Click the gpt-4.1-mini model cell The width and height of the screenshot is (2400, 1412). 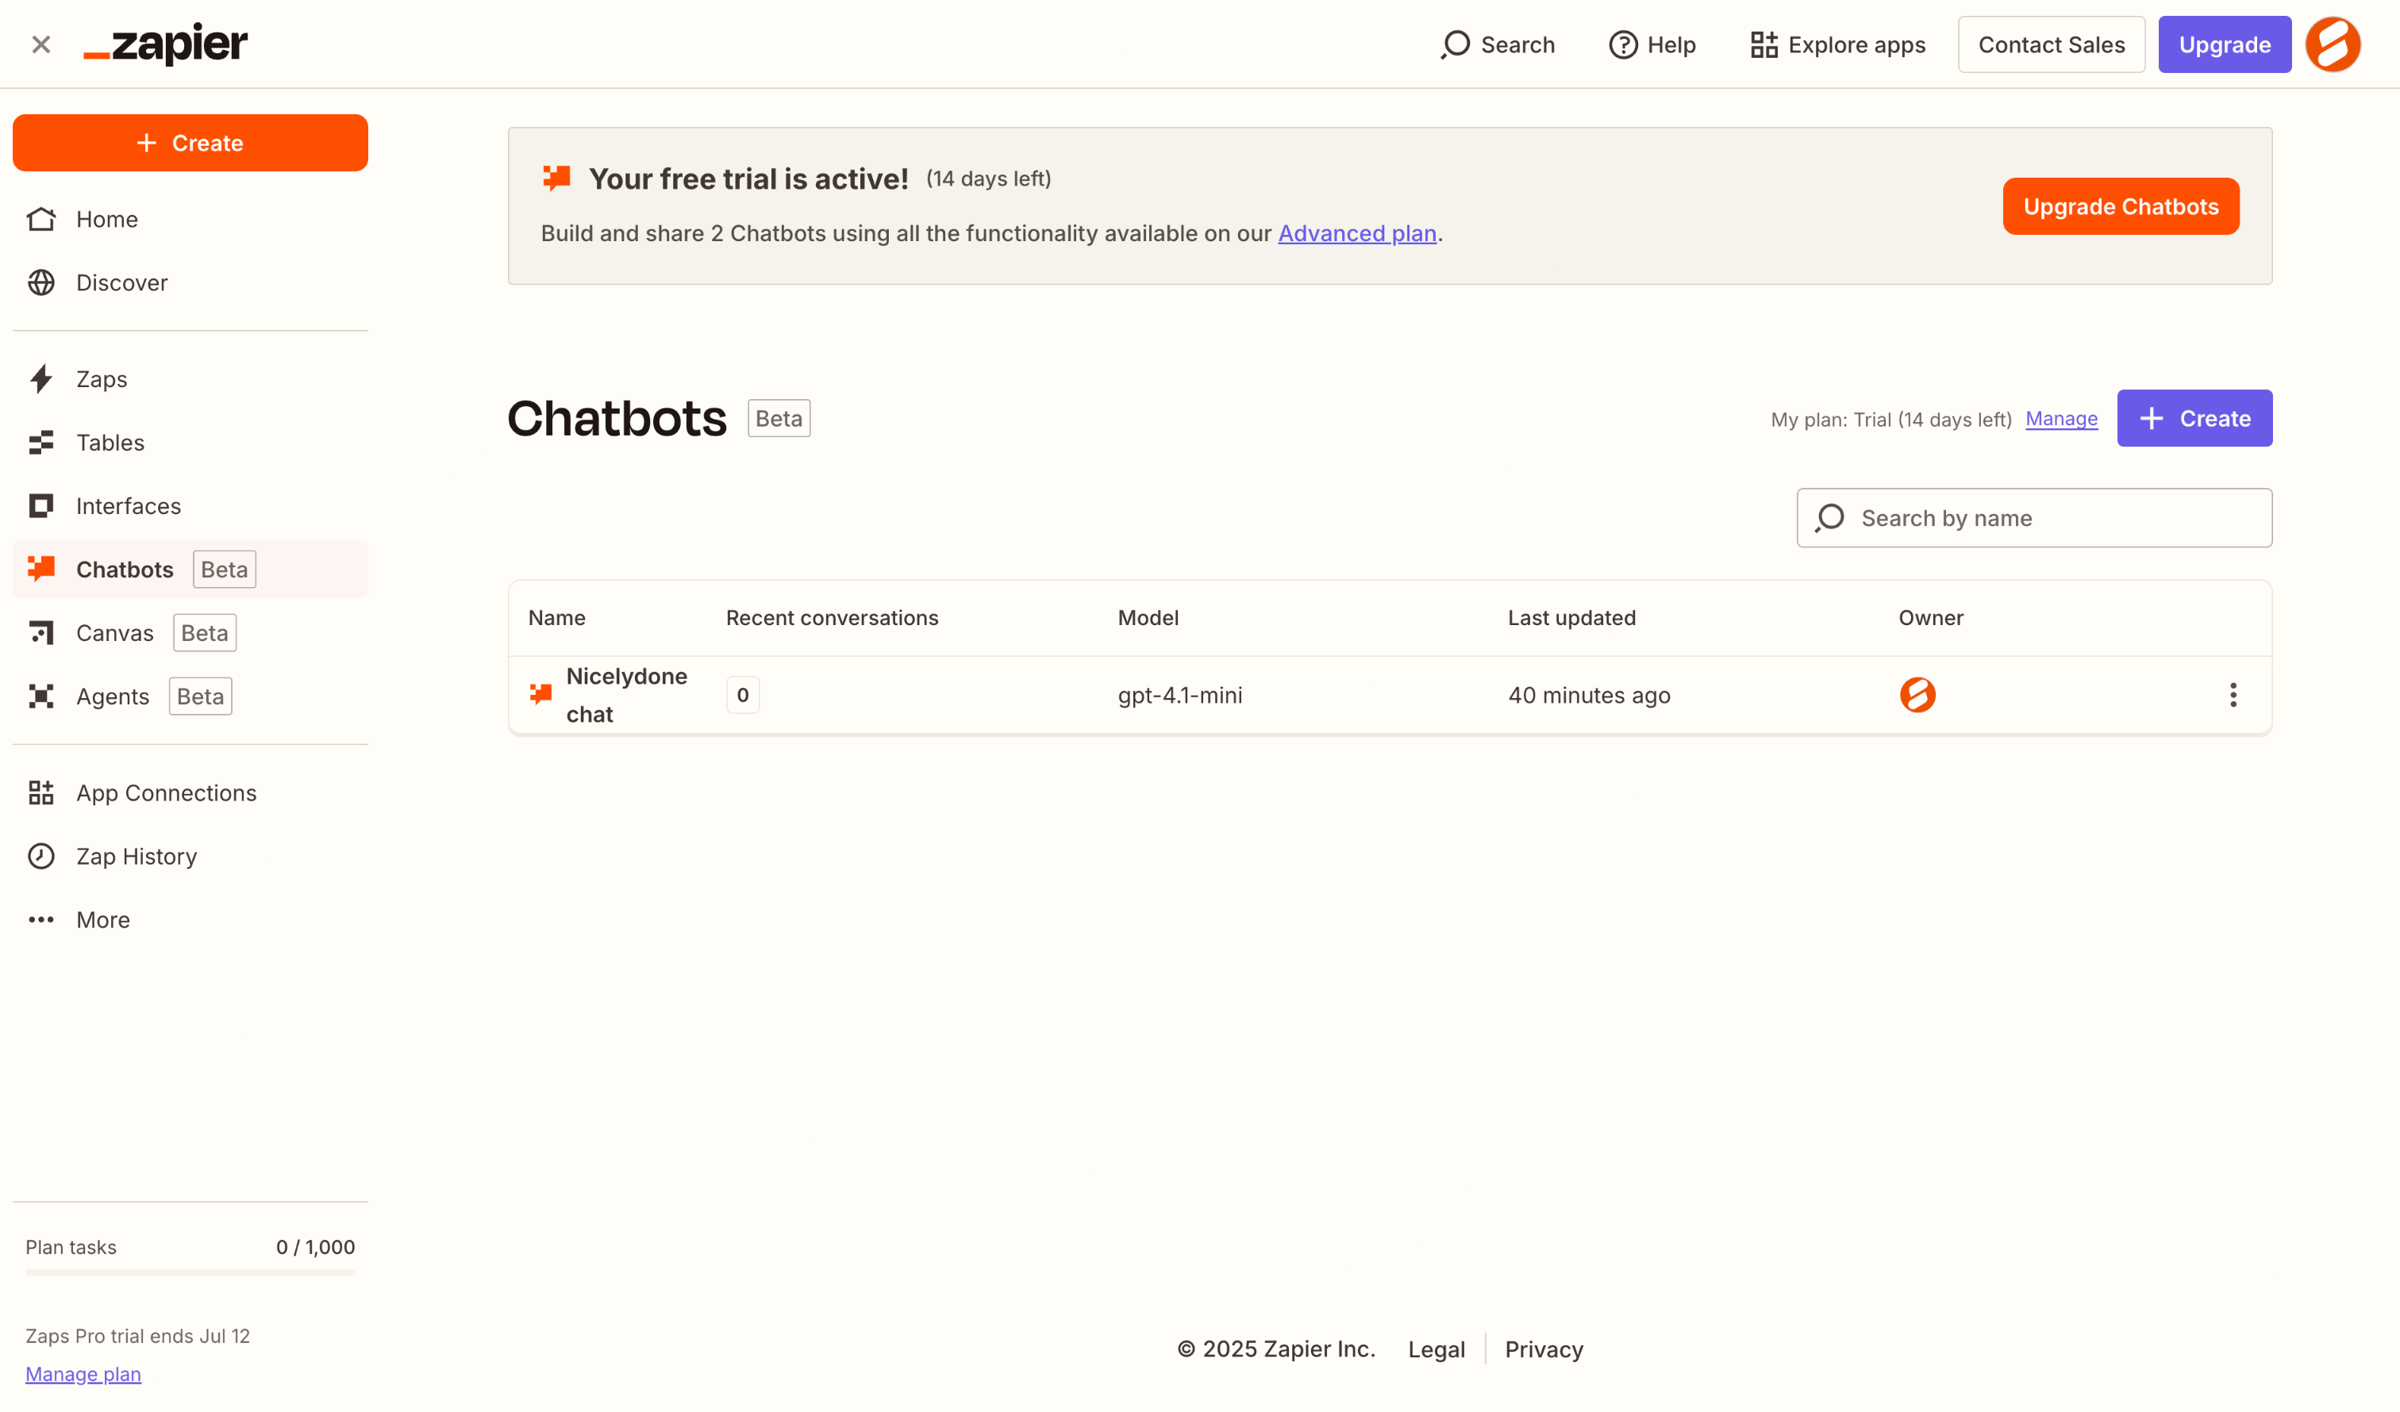(x=1180, y=695)
